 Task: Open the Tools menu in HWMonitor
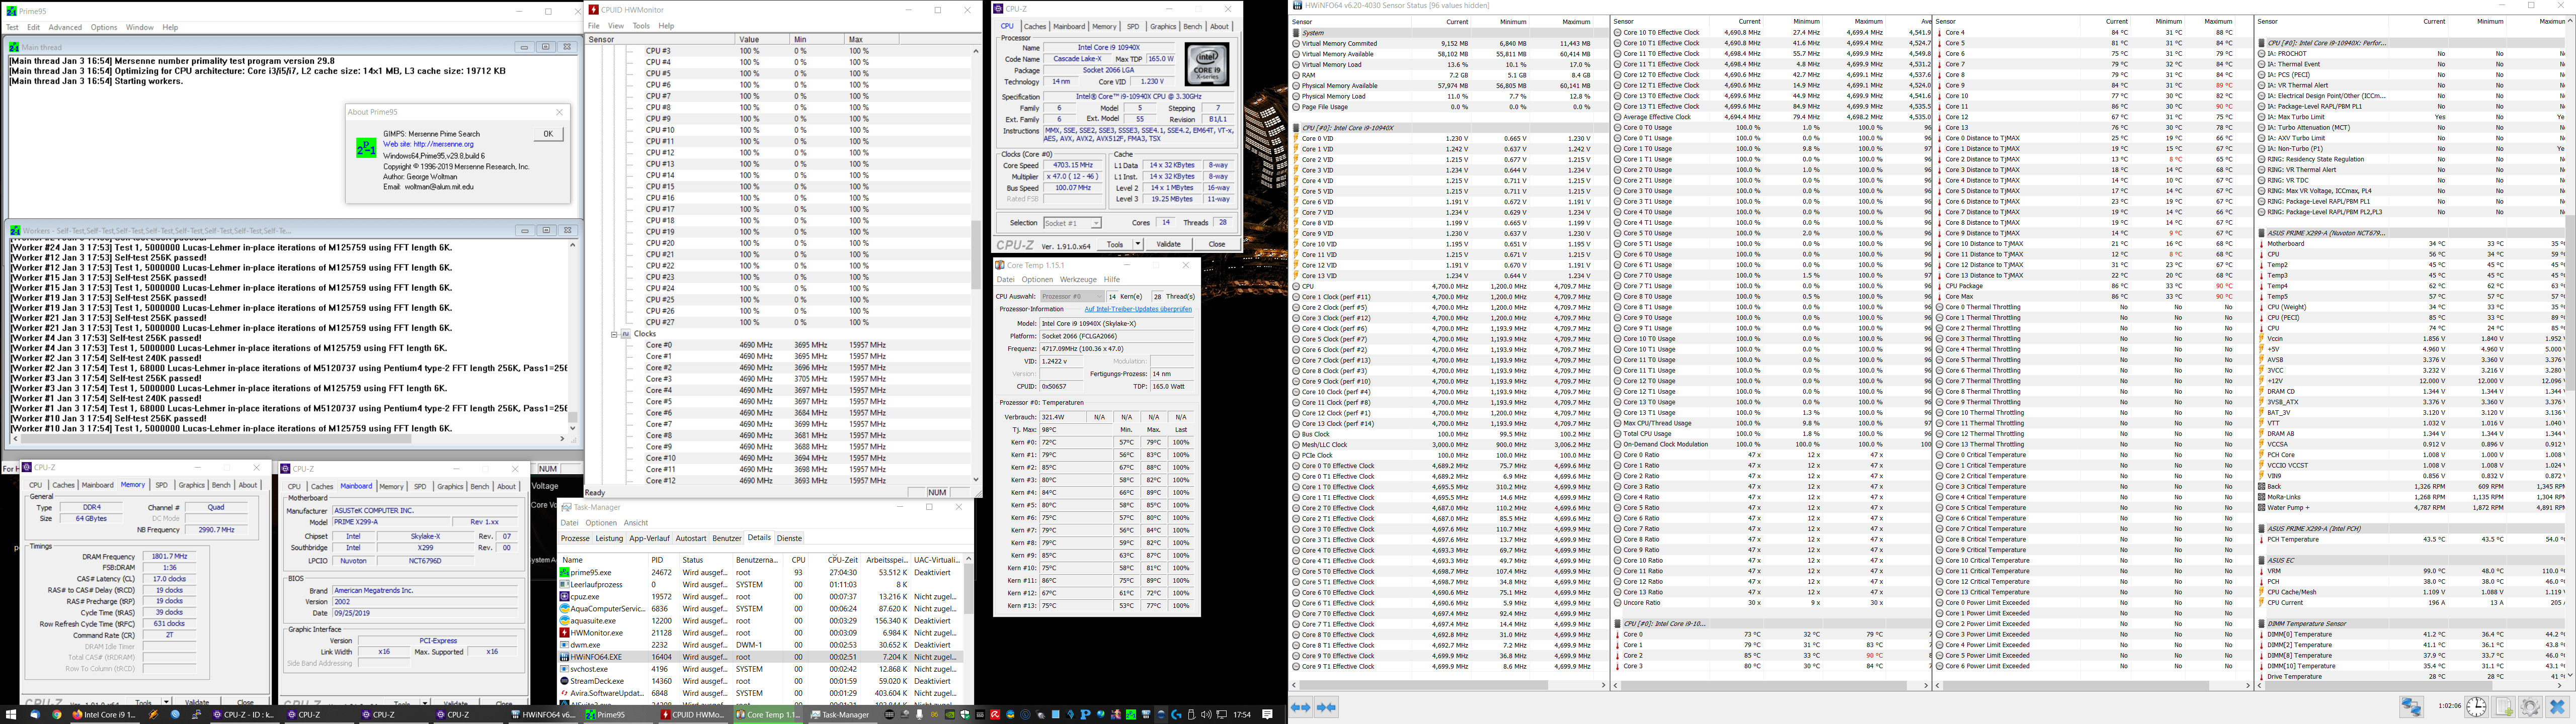pos(641,26)
